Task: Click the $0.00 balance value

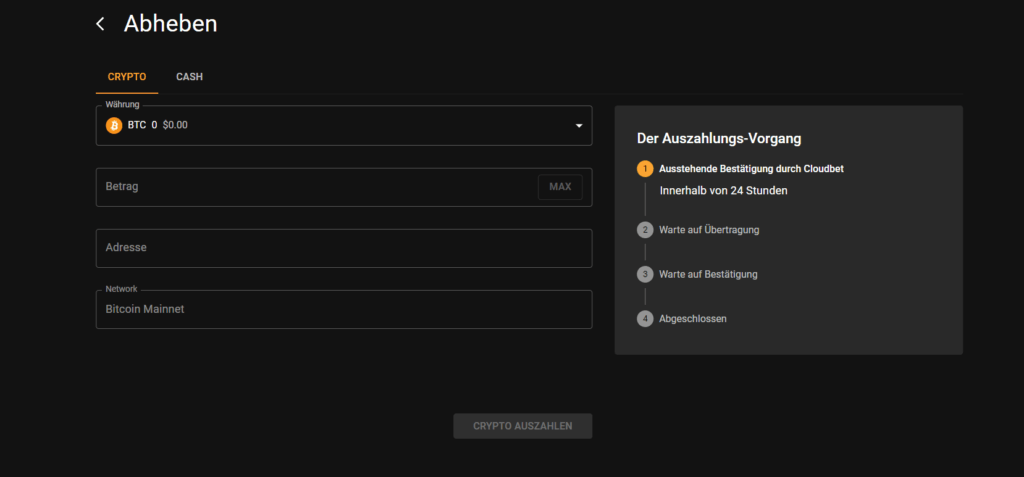Action: [x=175, y=125]
